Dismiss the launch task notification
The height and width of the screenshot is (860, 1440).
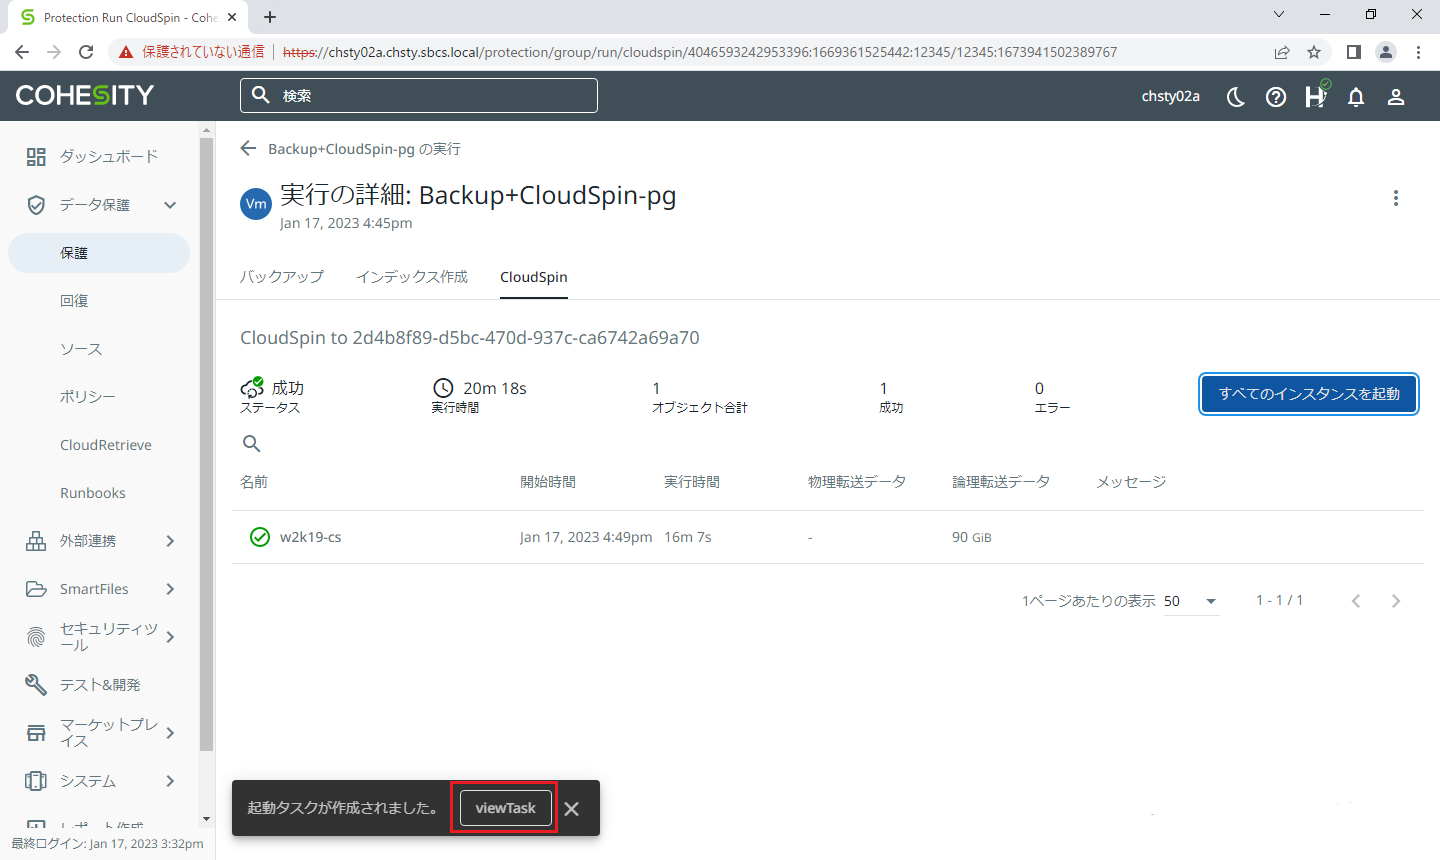(x=572, y=809)
